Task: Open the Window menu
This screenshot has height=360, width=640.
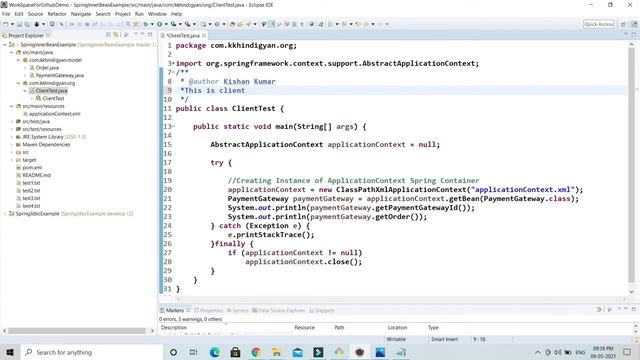Action: click(157, 14)
